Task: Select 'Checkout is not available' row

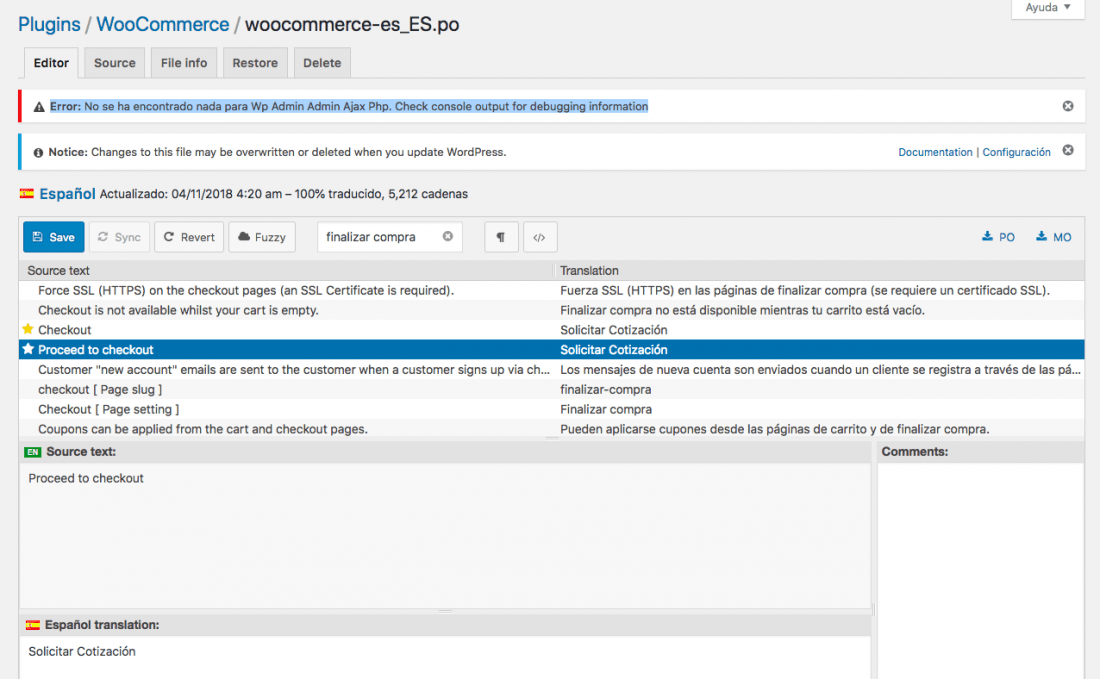Action: tap(551, 310)
